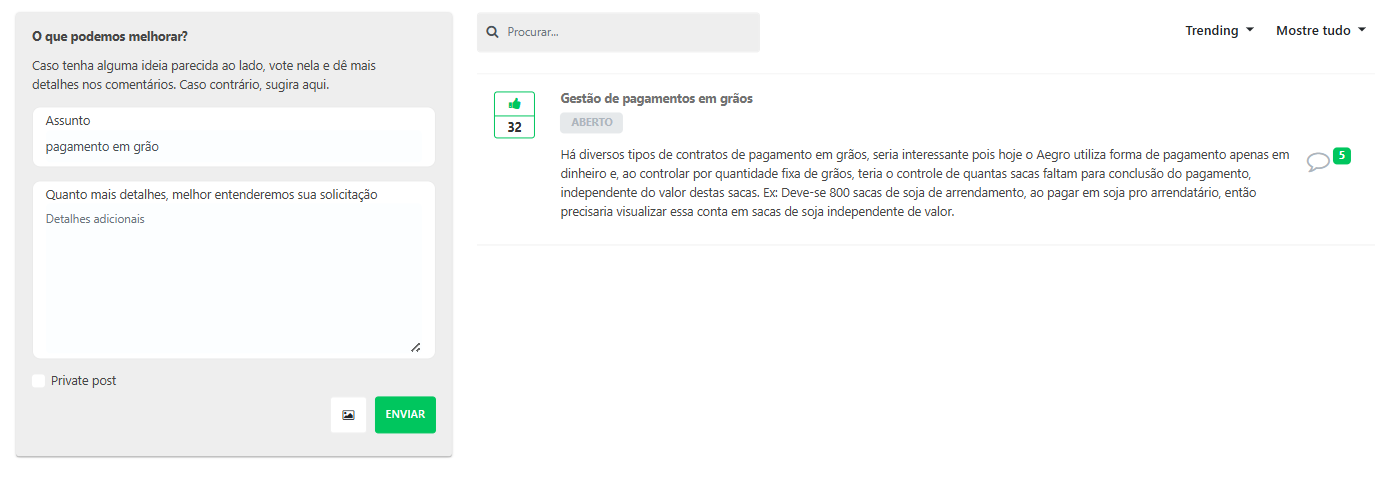This screenshot has width=1386, height=477.
Task: Click the ABERTO status badge
Action: pyautogui.click(x=591, y=123)
